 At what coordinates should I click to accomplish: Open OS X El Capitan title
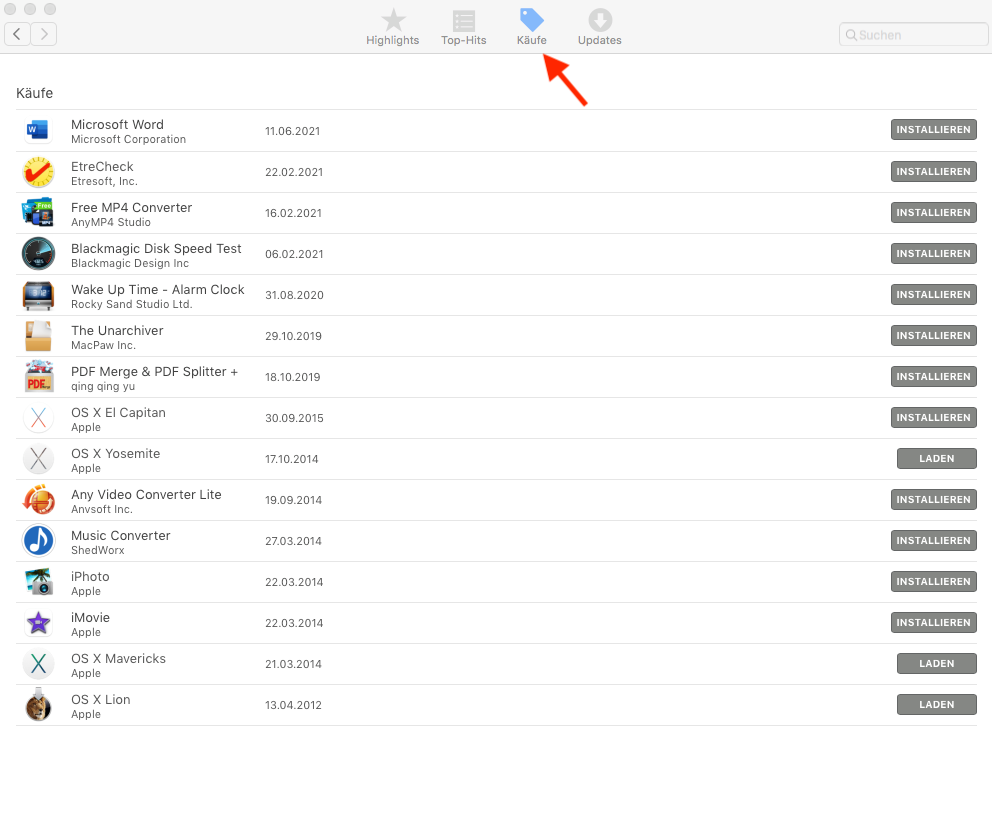[x=118, y=413]
